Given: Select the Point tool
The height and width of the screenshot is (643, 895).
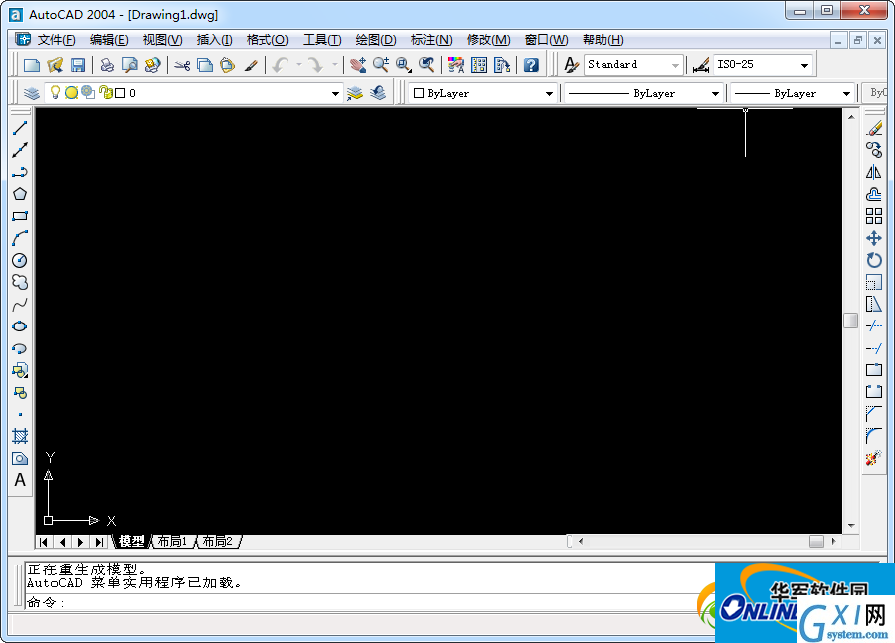Looking at the screenshot, I should click(20, 415).
